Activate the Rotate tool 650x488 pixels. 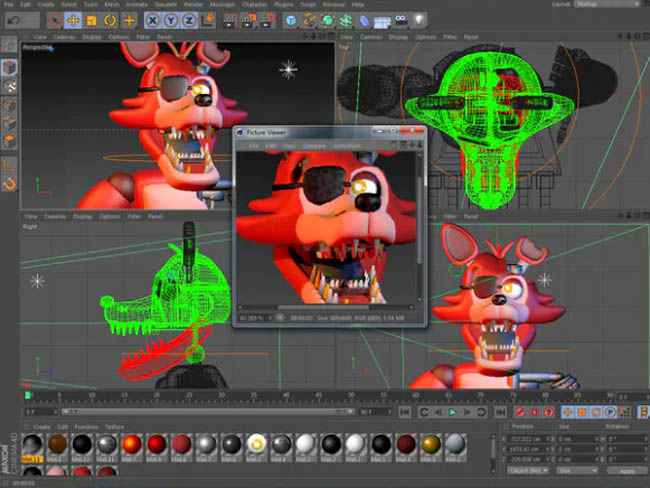click(110, 20)
